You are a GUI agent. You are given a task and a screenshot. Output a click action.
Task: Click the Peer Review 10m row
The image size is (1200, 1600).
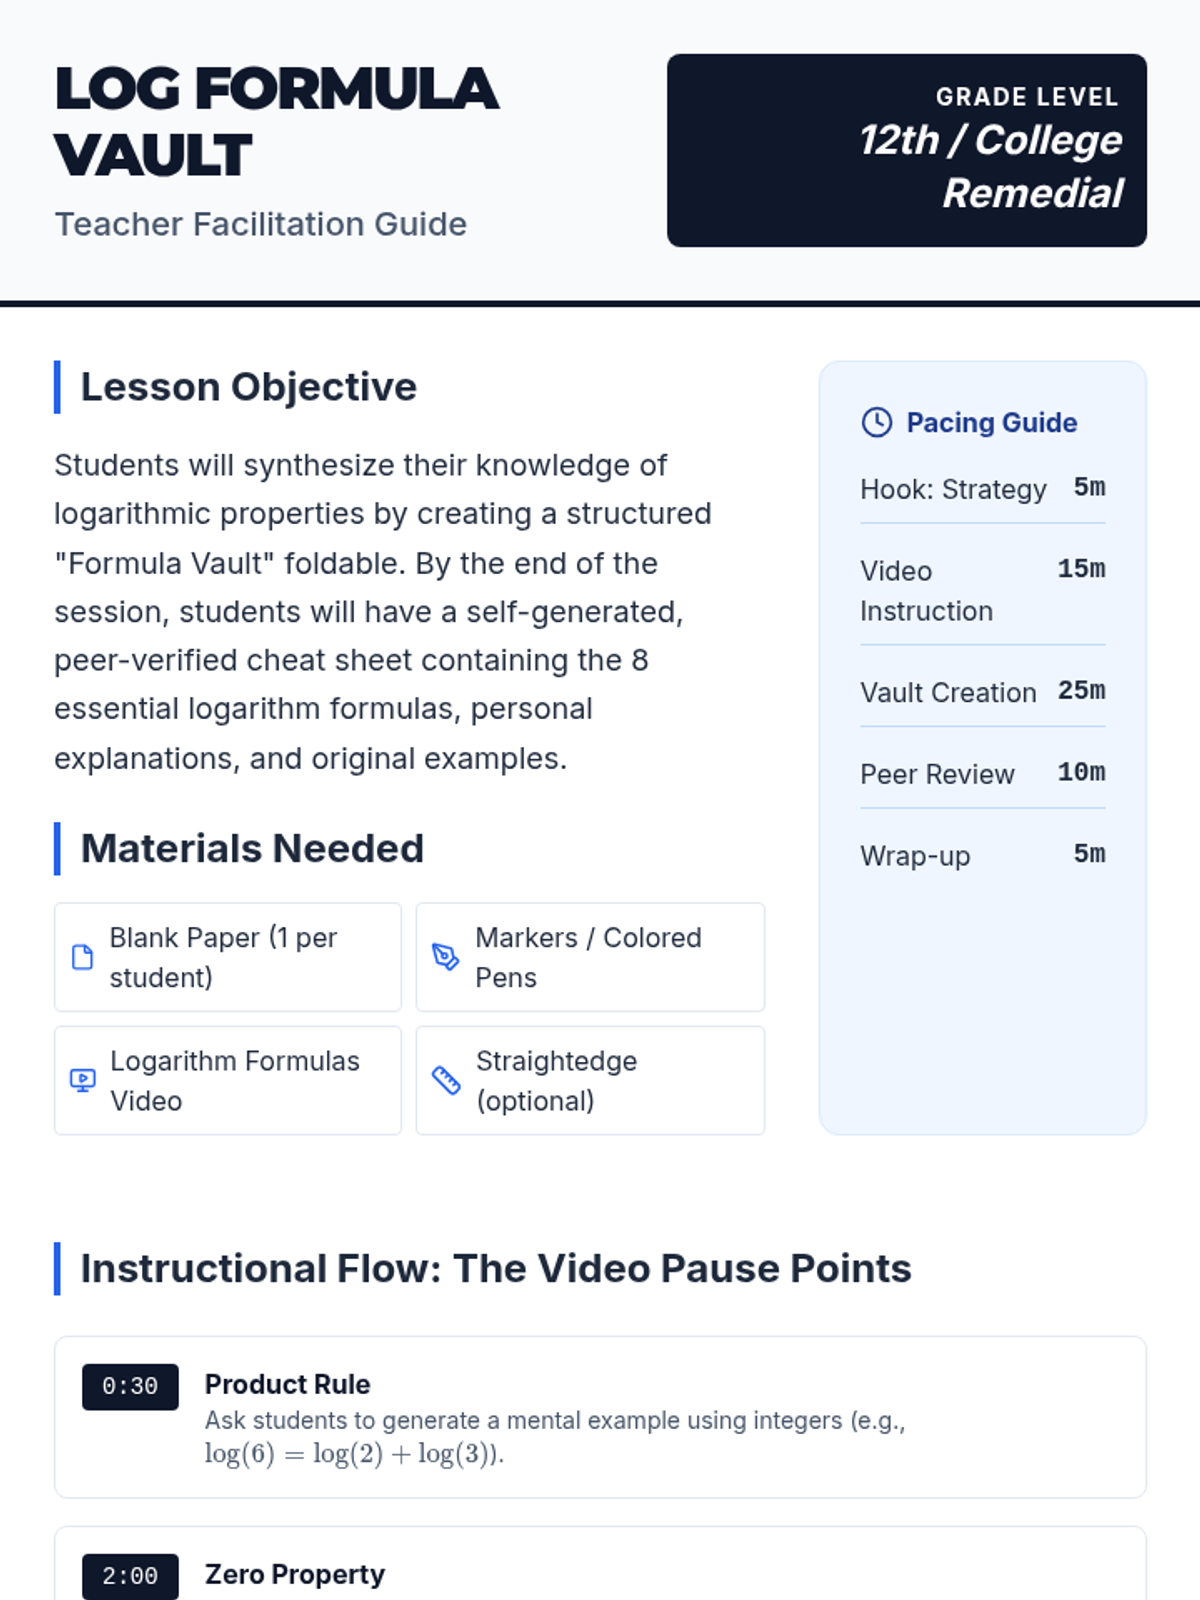point(982,773)
